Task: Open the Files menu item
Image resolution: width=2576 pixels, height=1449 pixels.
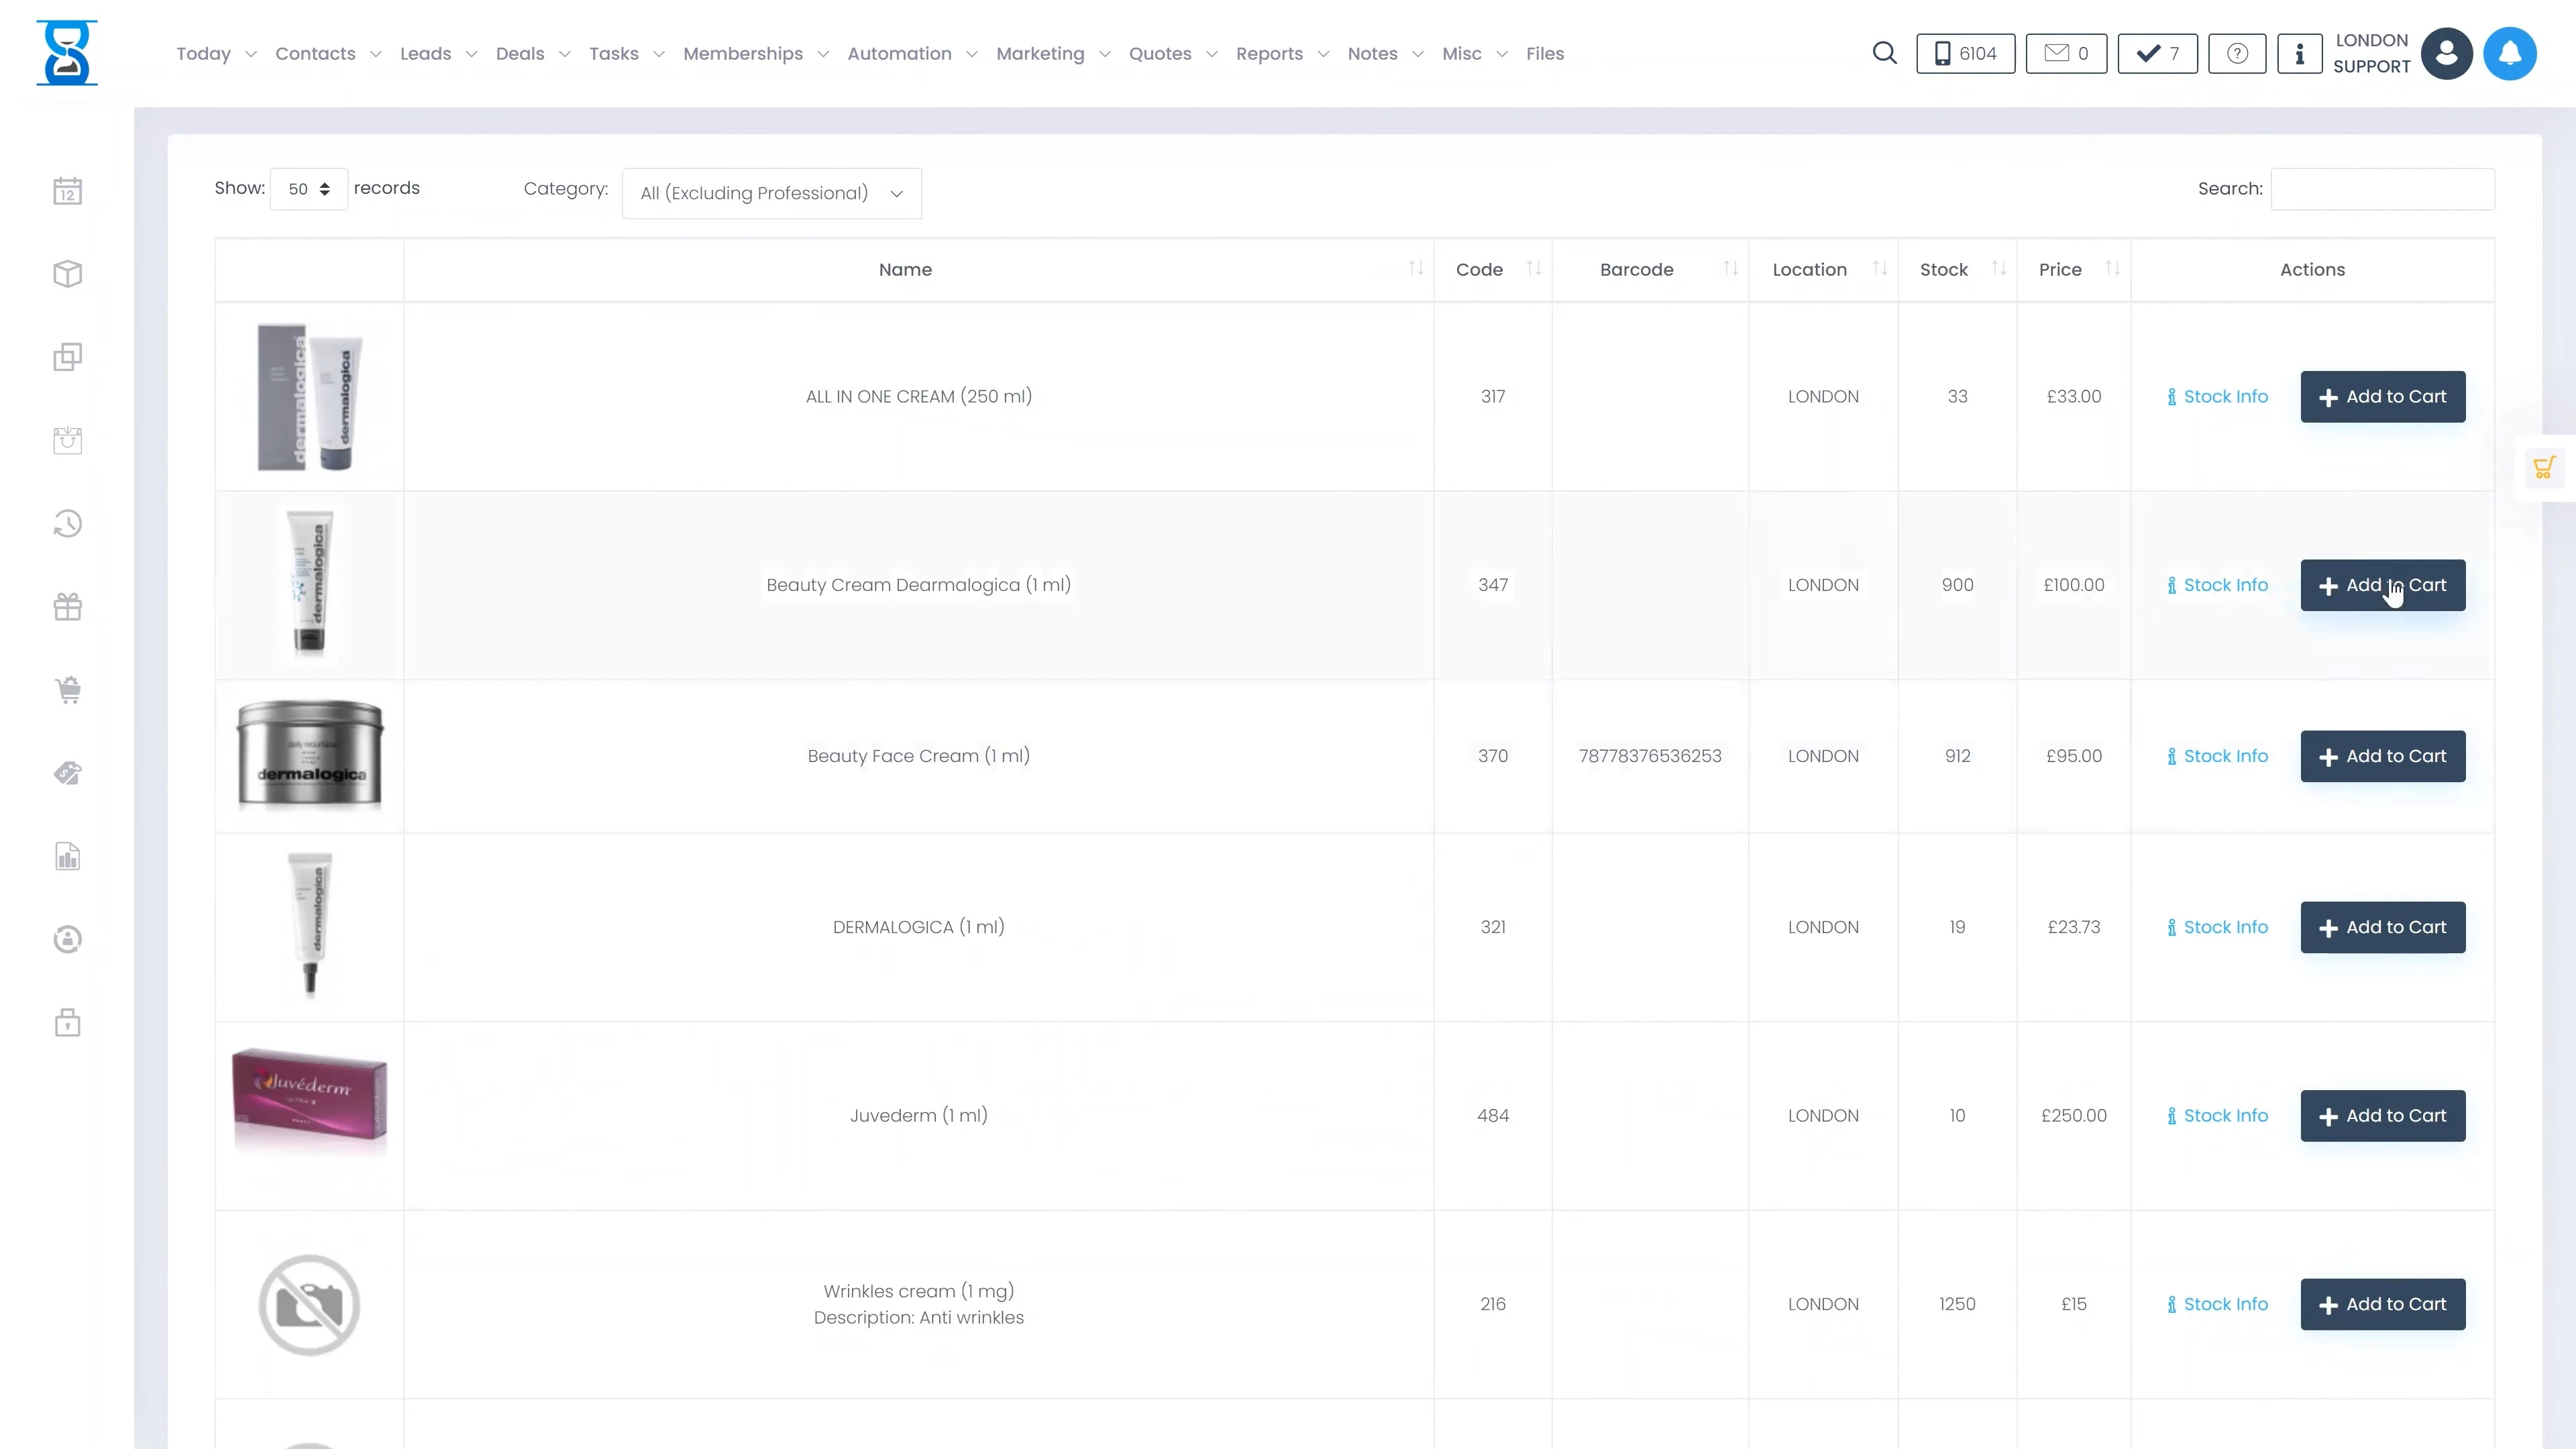Action: point(1544,54)
